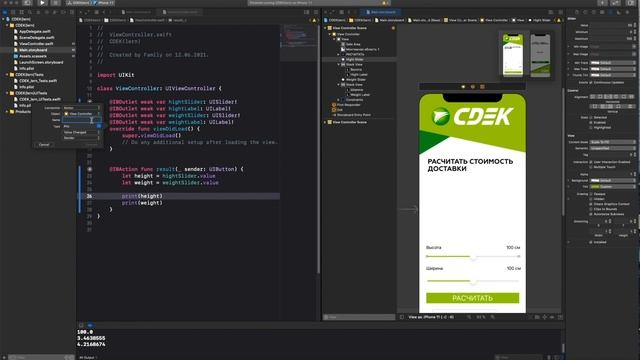Toggle Multiple Touch checkbox
640x360 pixels.
[591, 167]
